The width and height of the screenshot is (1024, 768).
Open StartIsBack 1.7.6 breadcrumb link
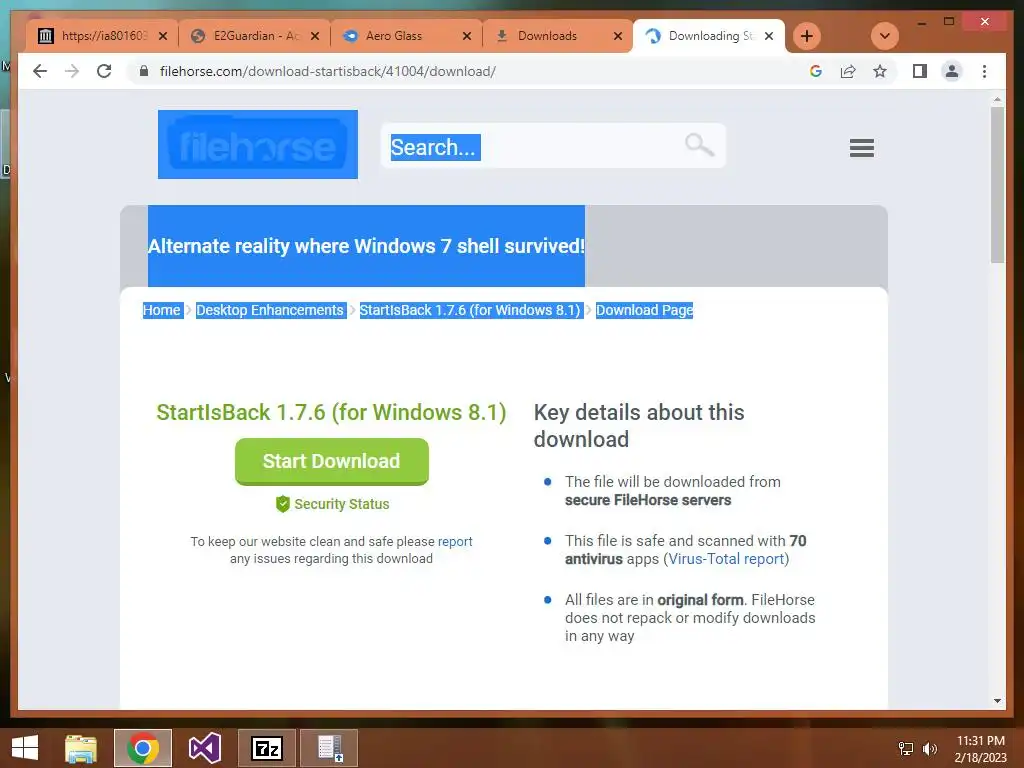click(470, 310)
